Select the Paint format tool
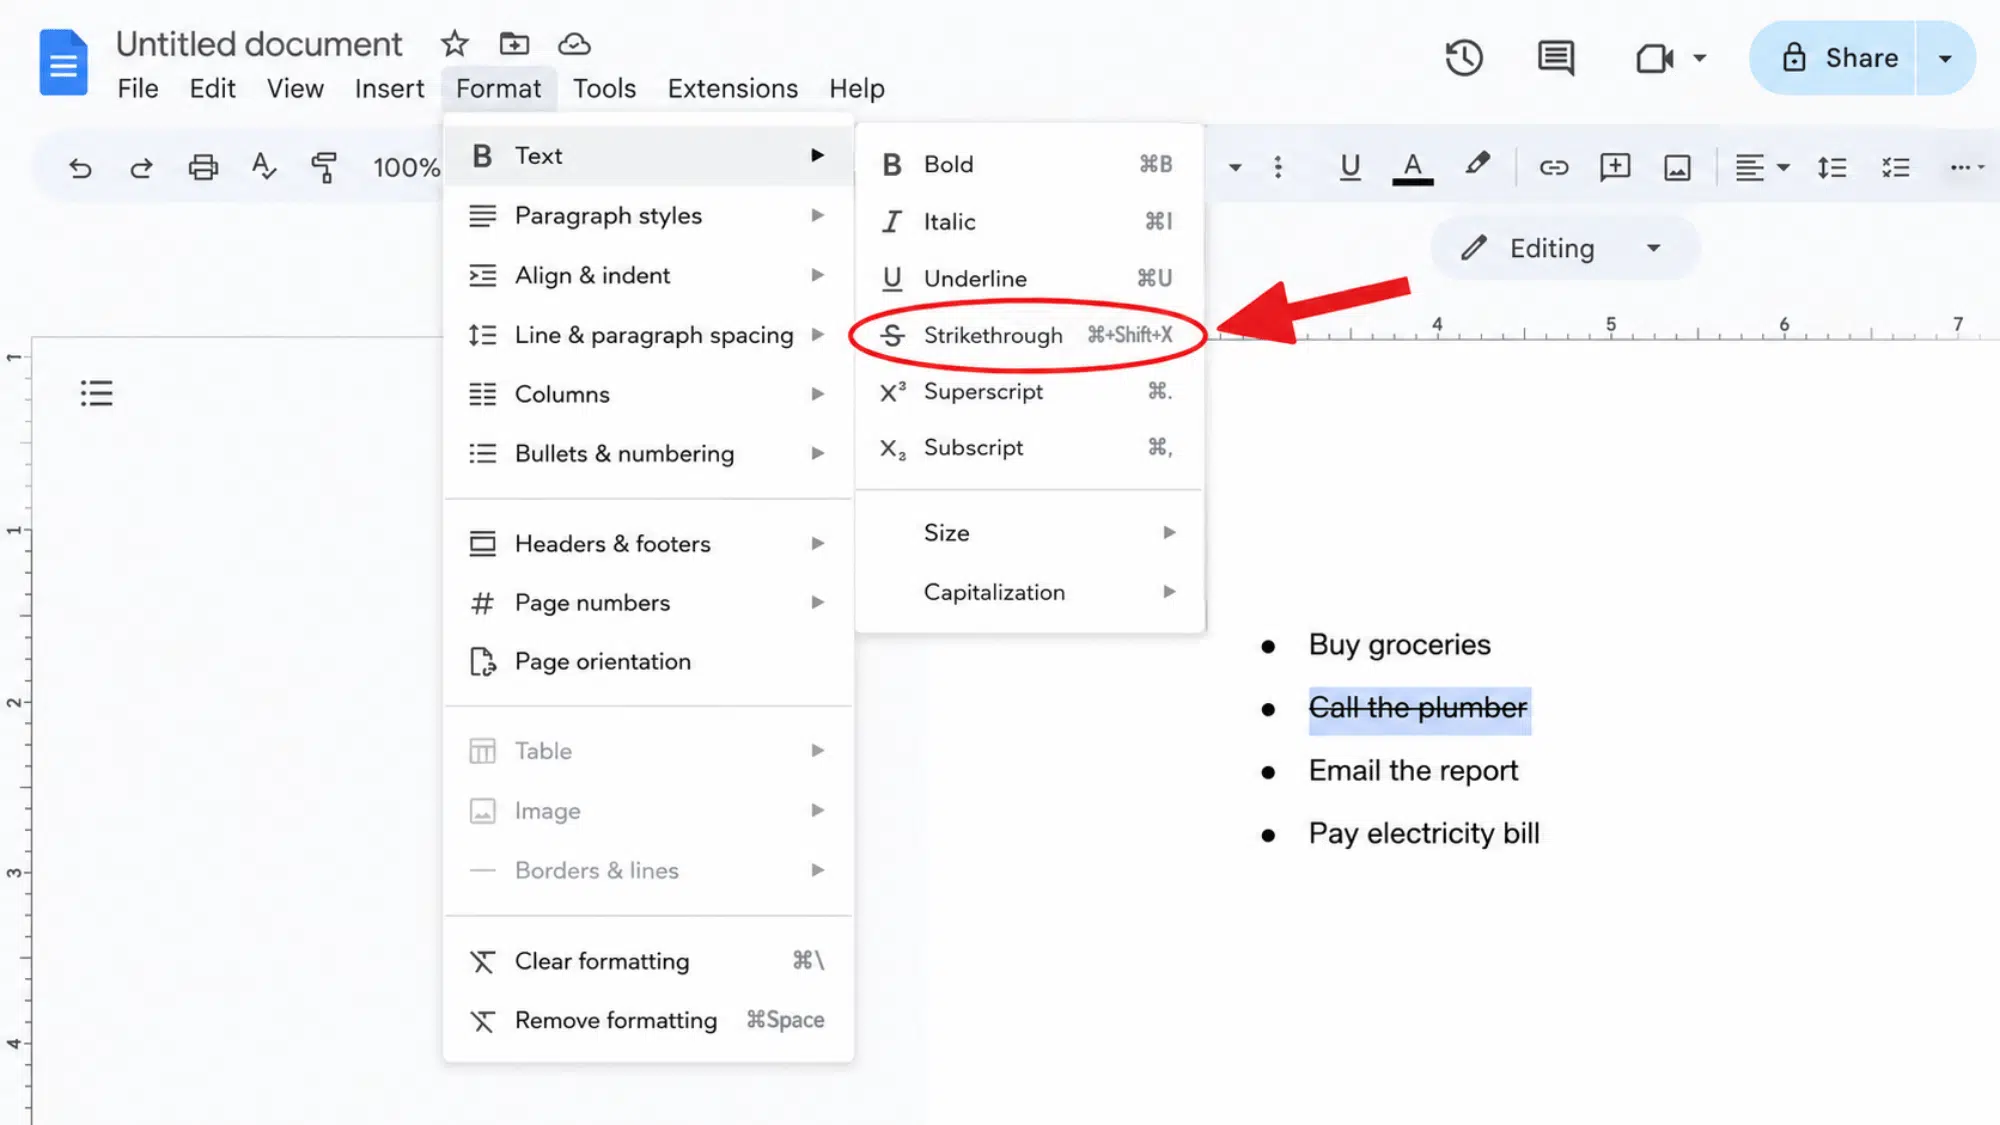Screen dimensions: 2000x1125 324,167
